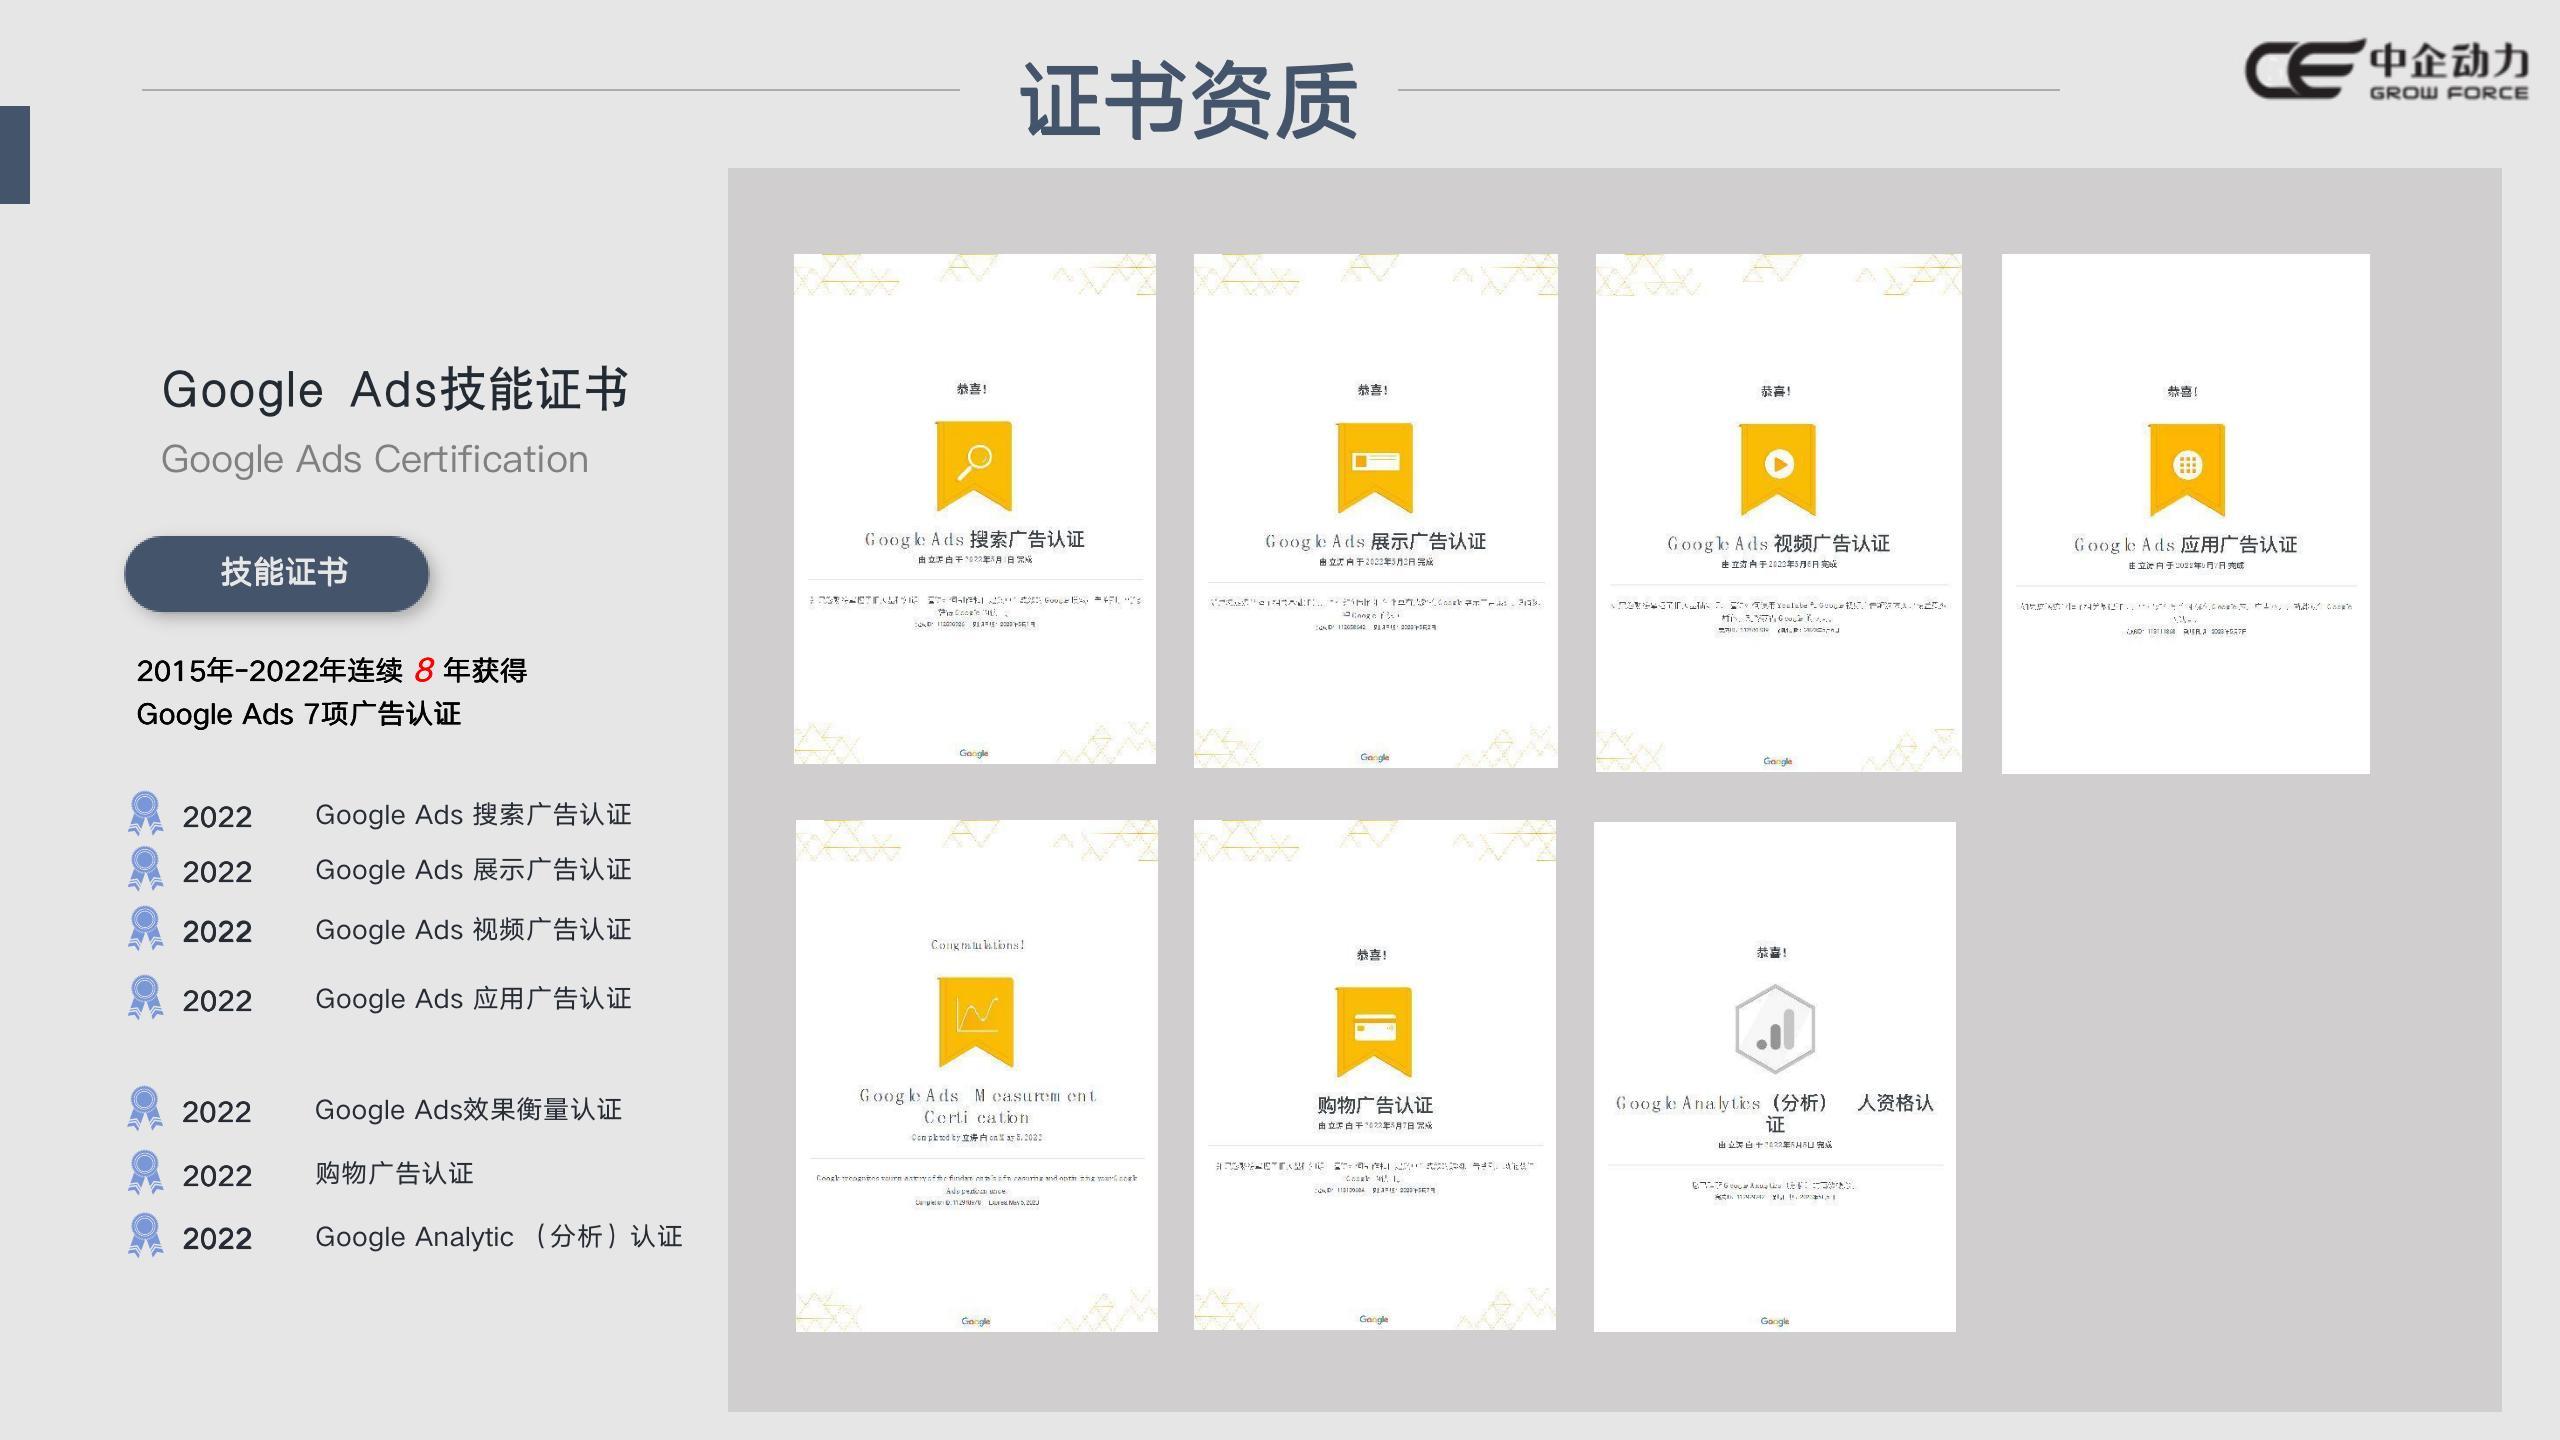This screenshot has width=2560, height=1440.
Task: Select list text Google Analytic（分析）认证
Action: pyautogui.click(x=498, y=1237)
